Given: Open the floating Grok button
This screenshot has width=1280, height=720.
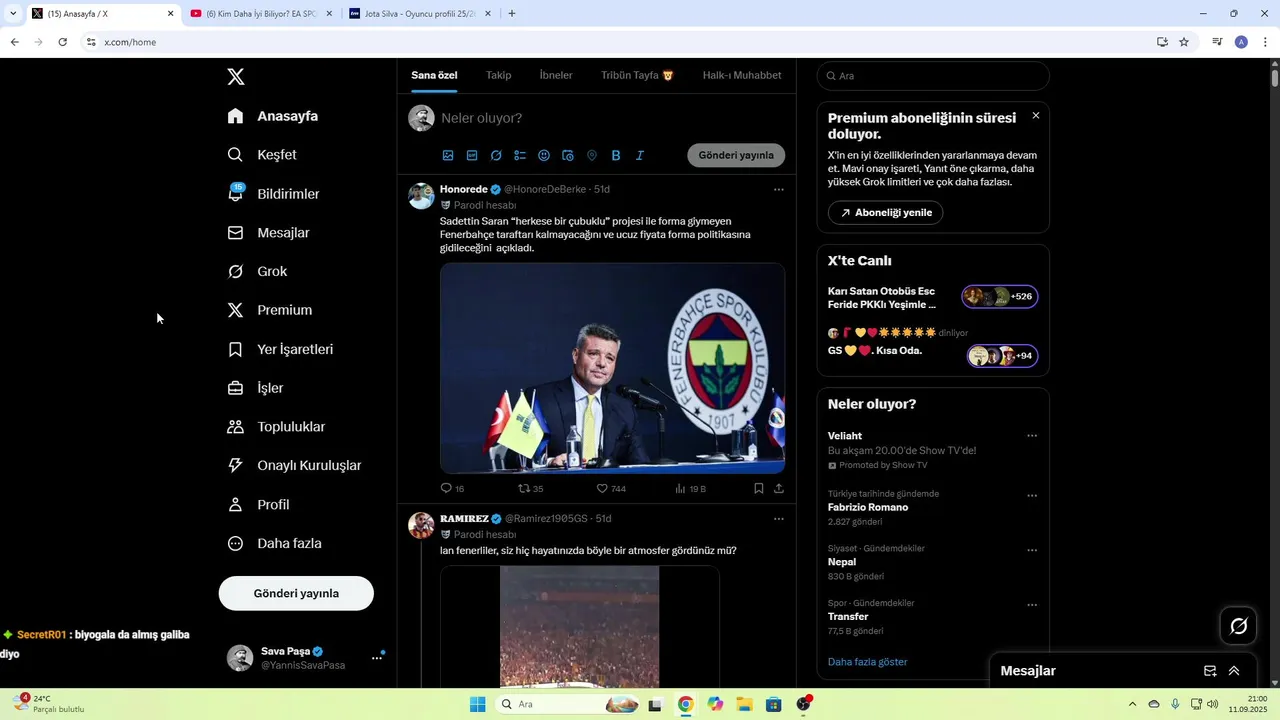Looking at the screenshot, I should 1239,626.
